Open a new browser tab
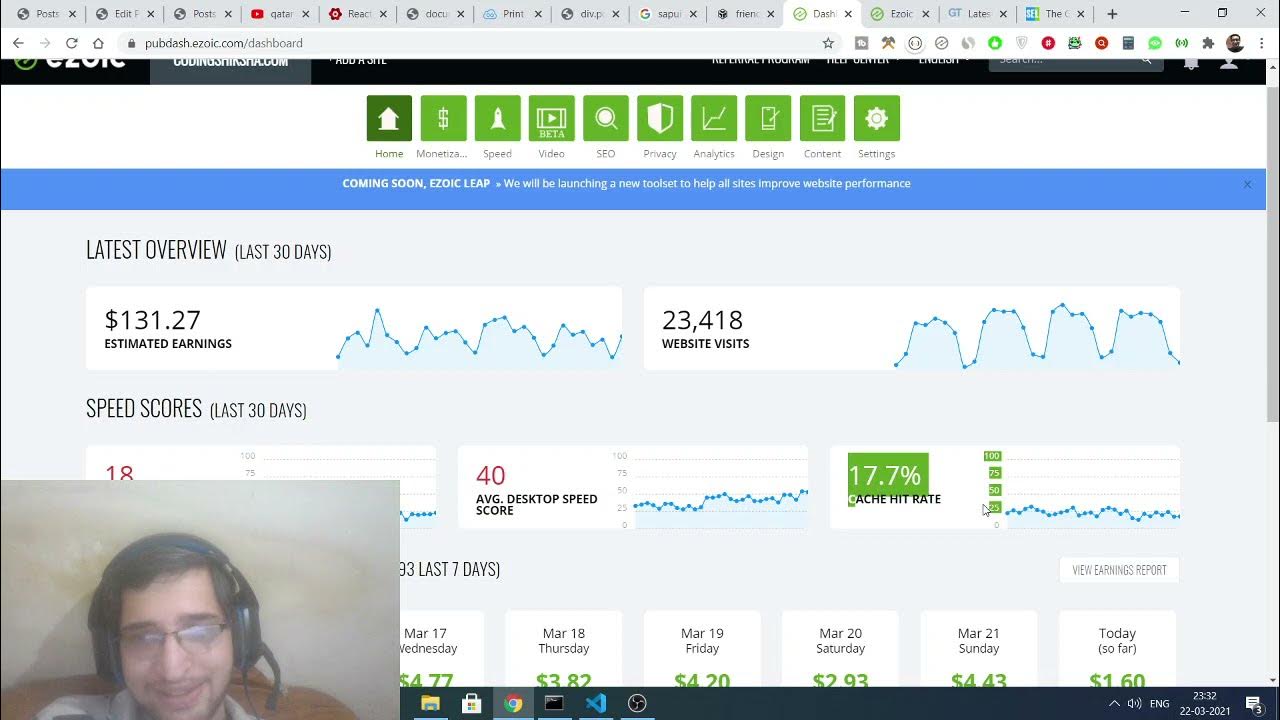The width and height of the screenshot is (1280, 720). point(1112,14)
